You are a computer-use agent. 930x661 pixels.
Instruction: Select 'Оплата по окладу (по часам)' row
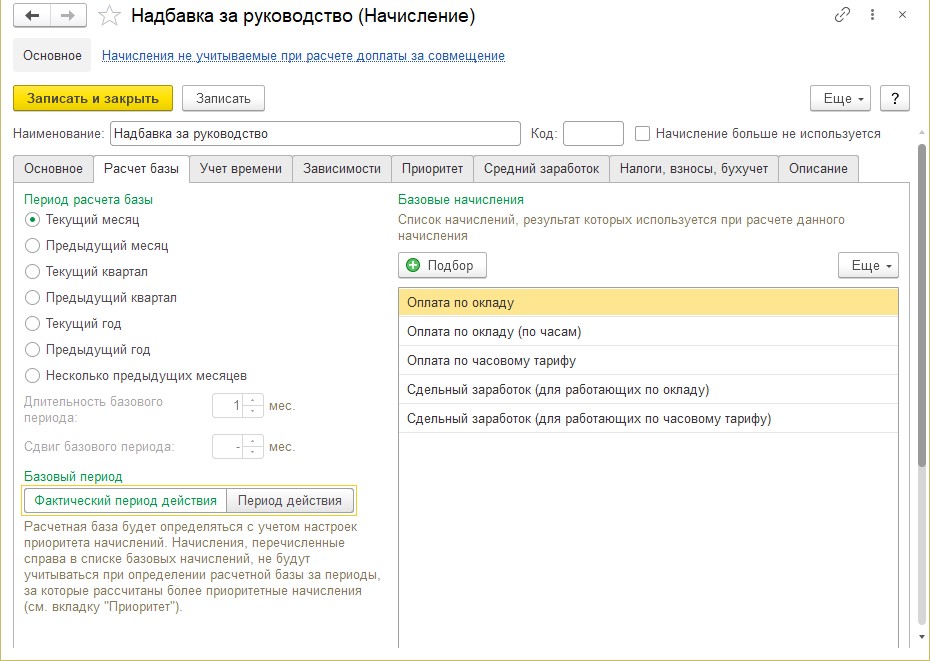pyautogui.click(x=648, y=332)
